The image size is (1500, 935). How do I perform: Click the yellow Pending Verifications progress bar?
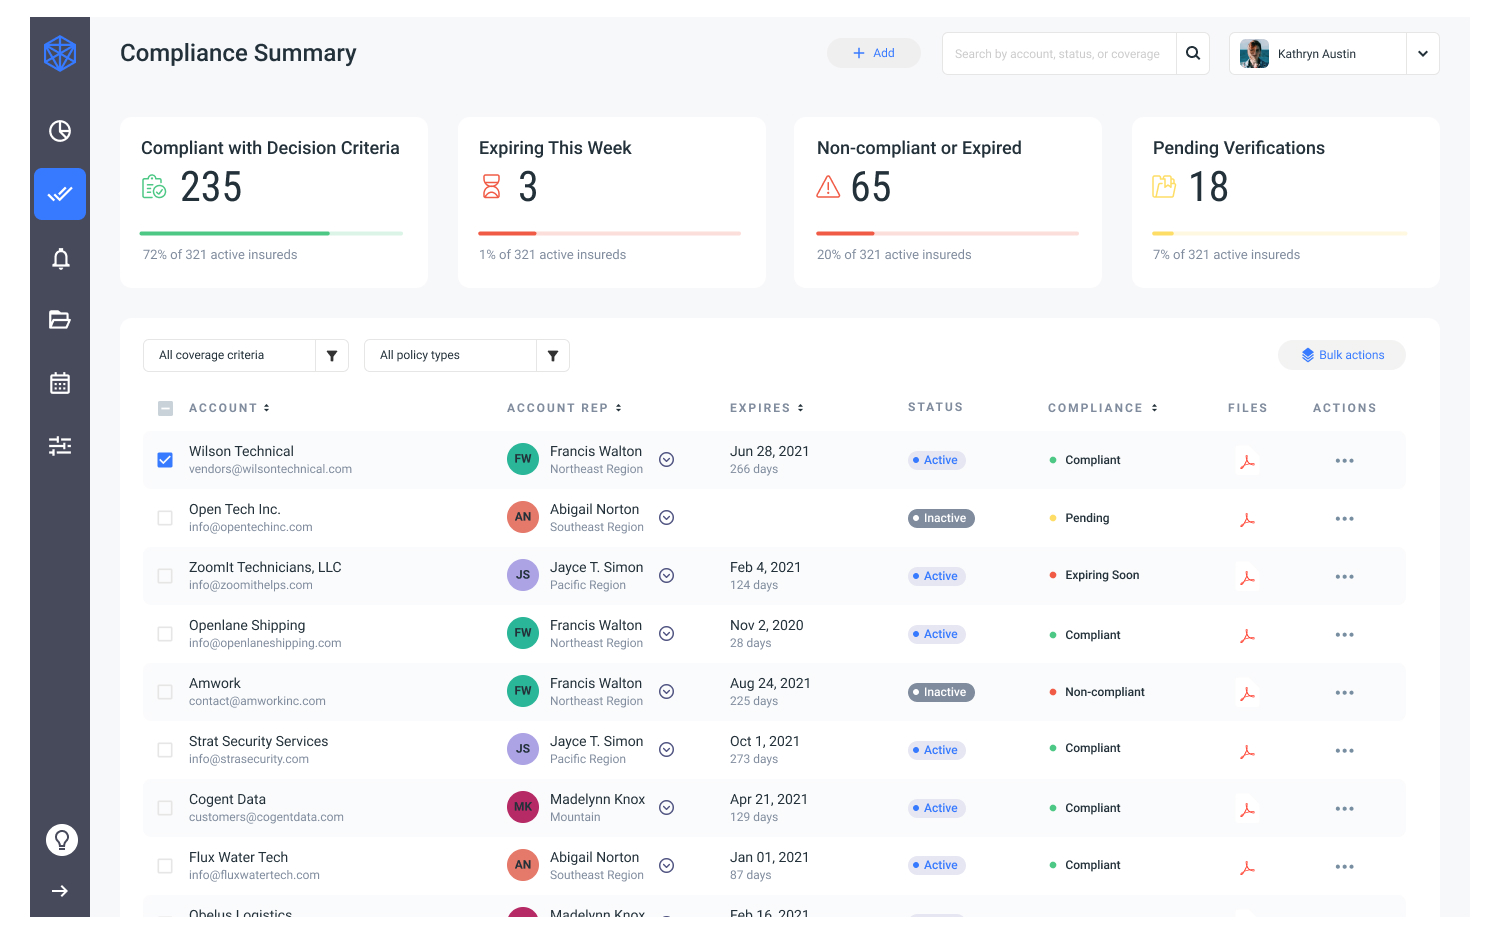click(x=1280, y=233)
